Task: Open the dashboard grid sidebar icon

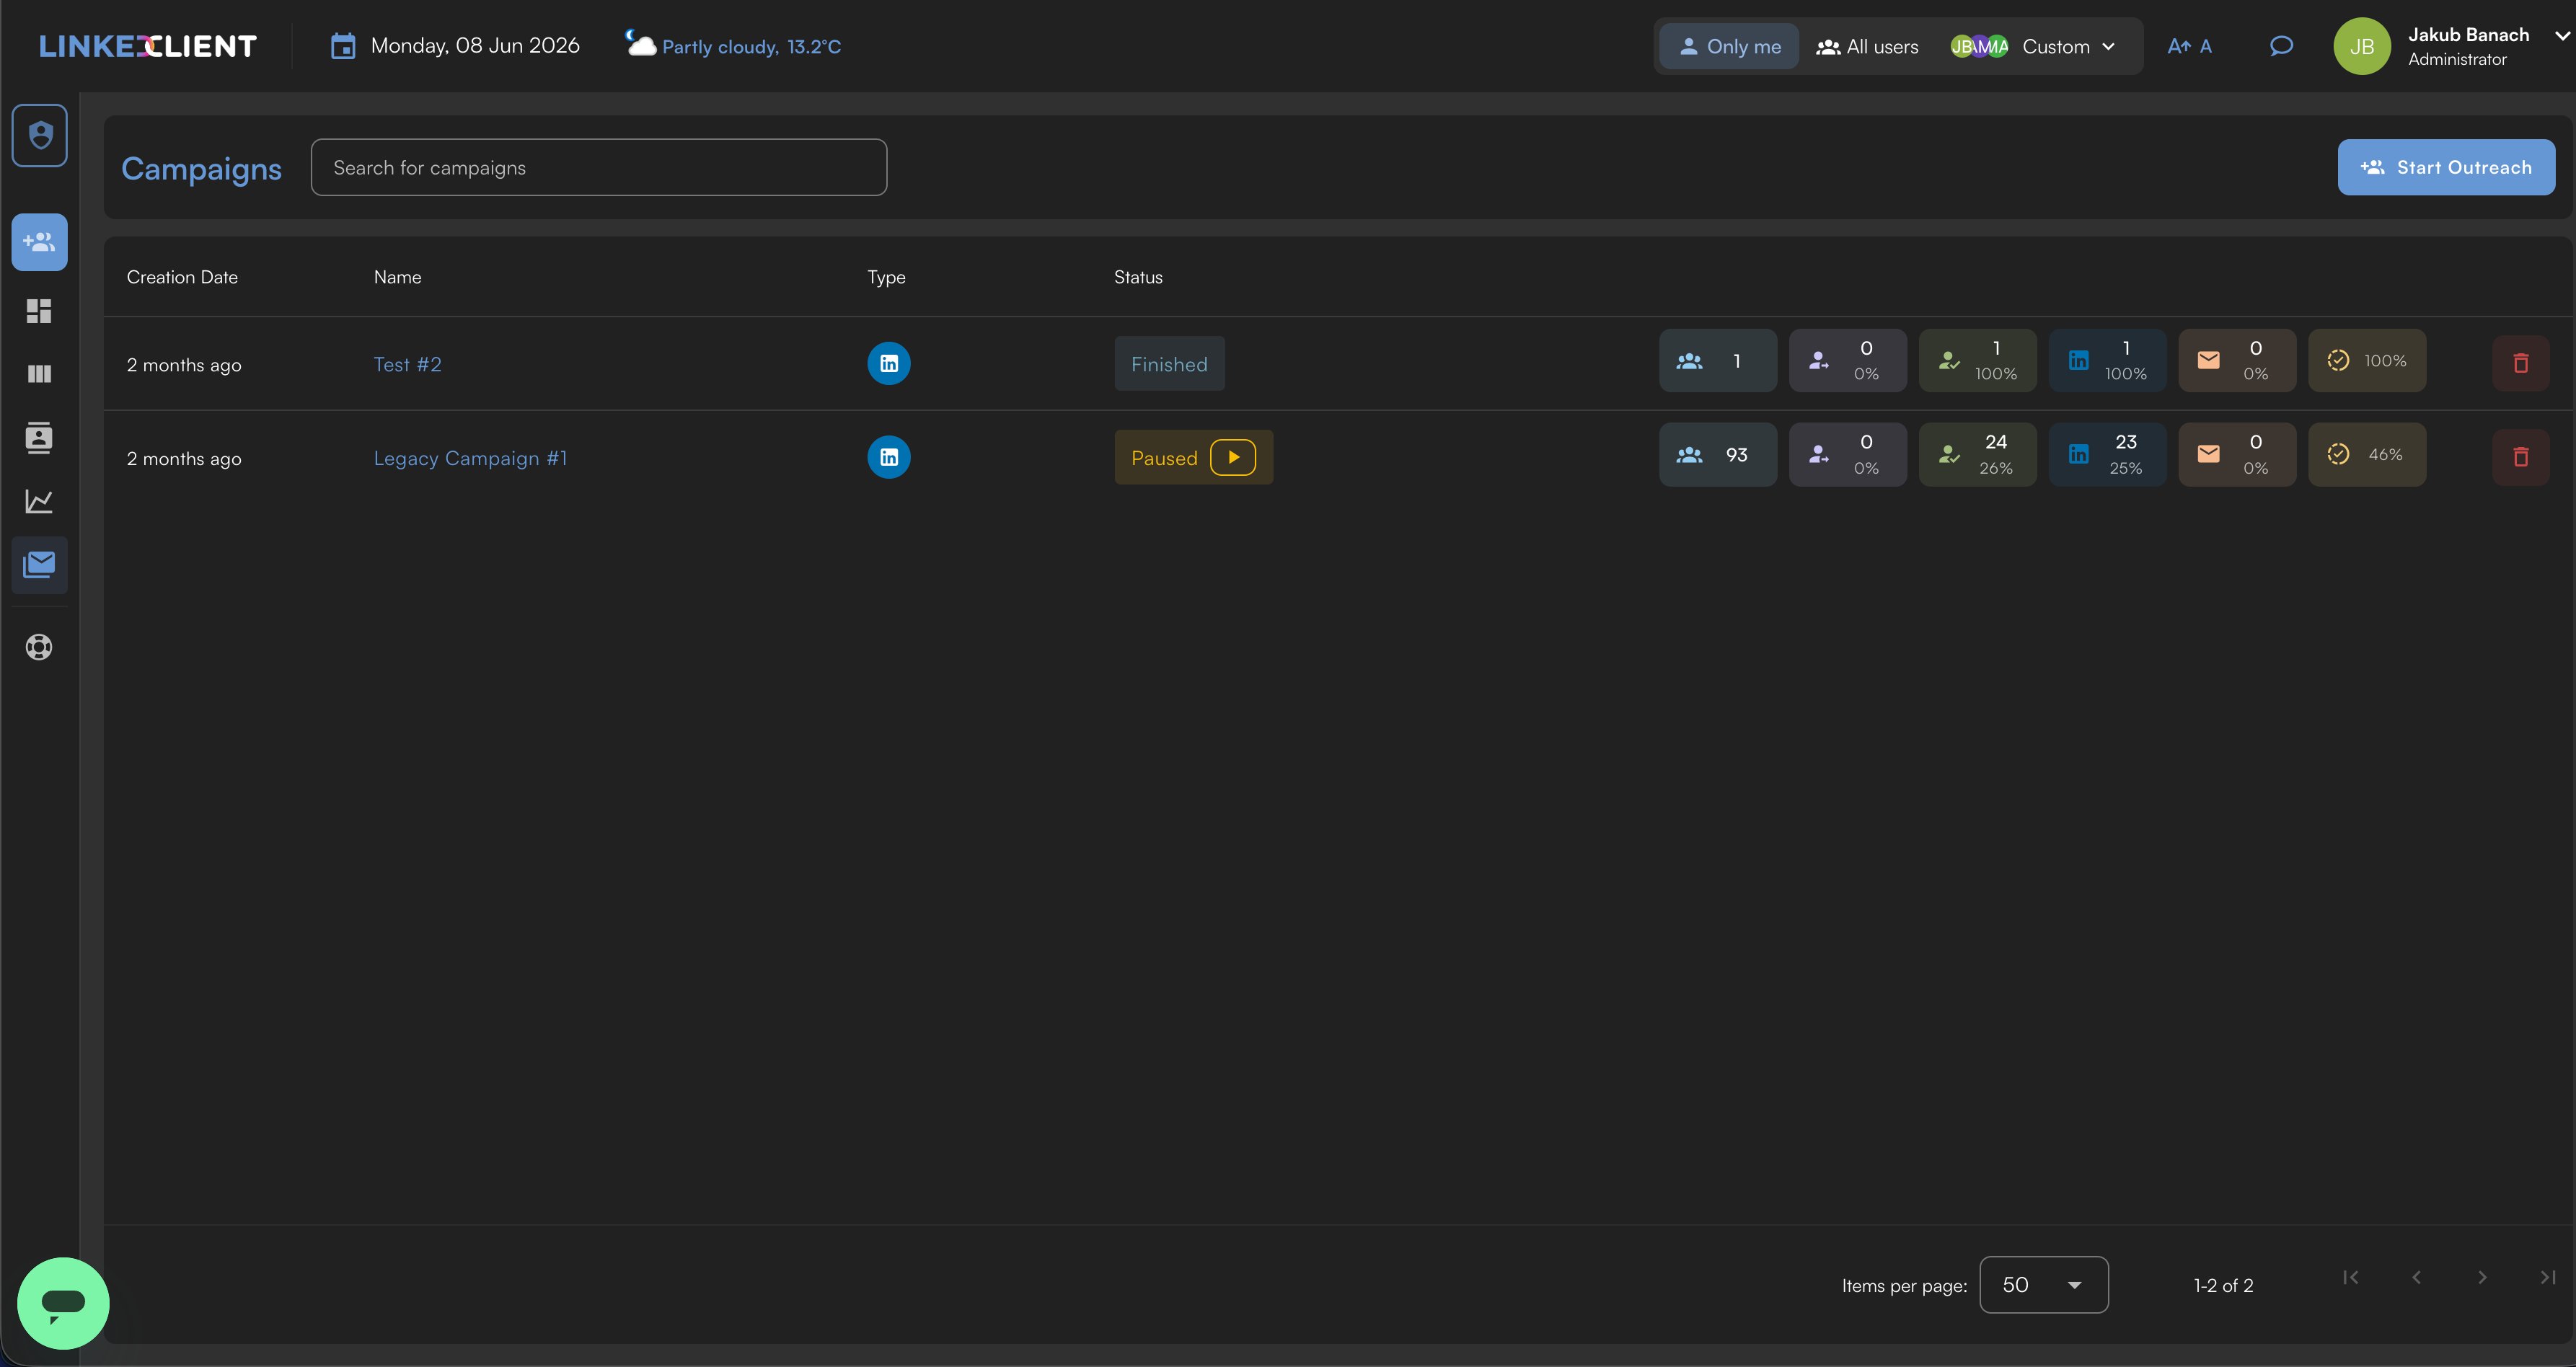Action: [39, 311]
